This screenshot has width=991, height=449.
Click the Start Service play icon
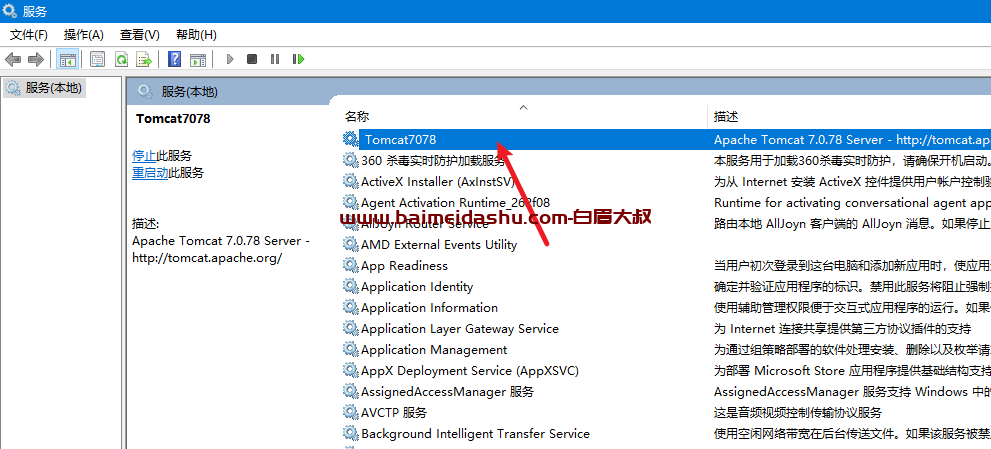230,59
